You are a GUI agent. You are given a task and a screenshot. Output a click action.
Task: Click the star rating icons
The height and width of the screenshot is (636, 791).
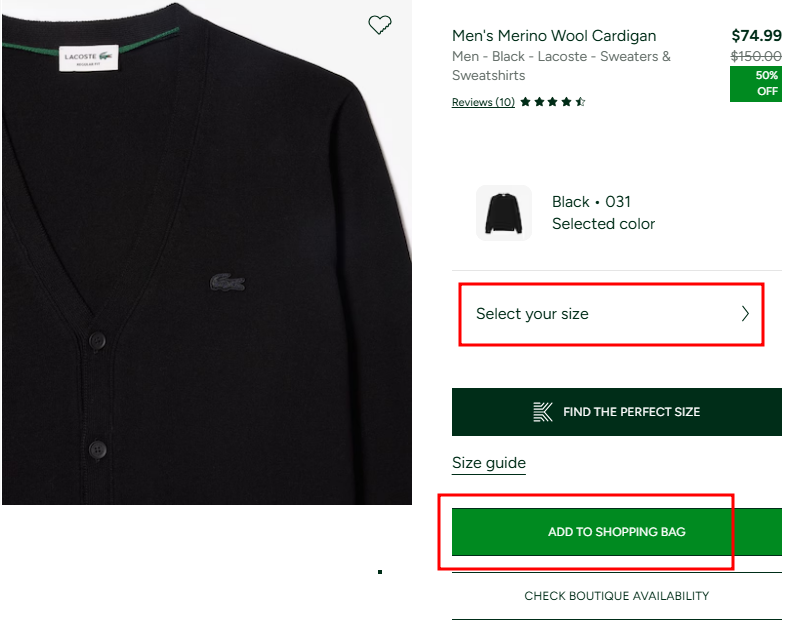pyautogui.click(x=553, y=102)
